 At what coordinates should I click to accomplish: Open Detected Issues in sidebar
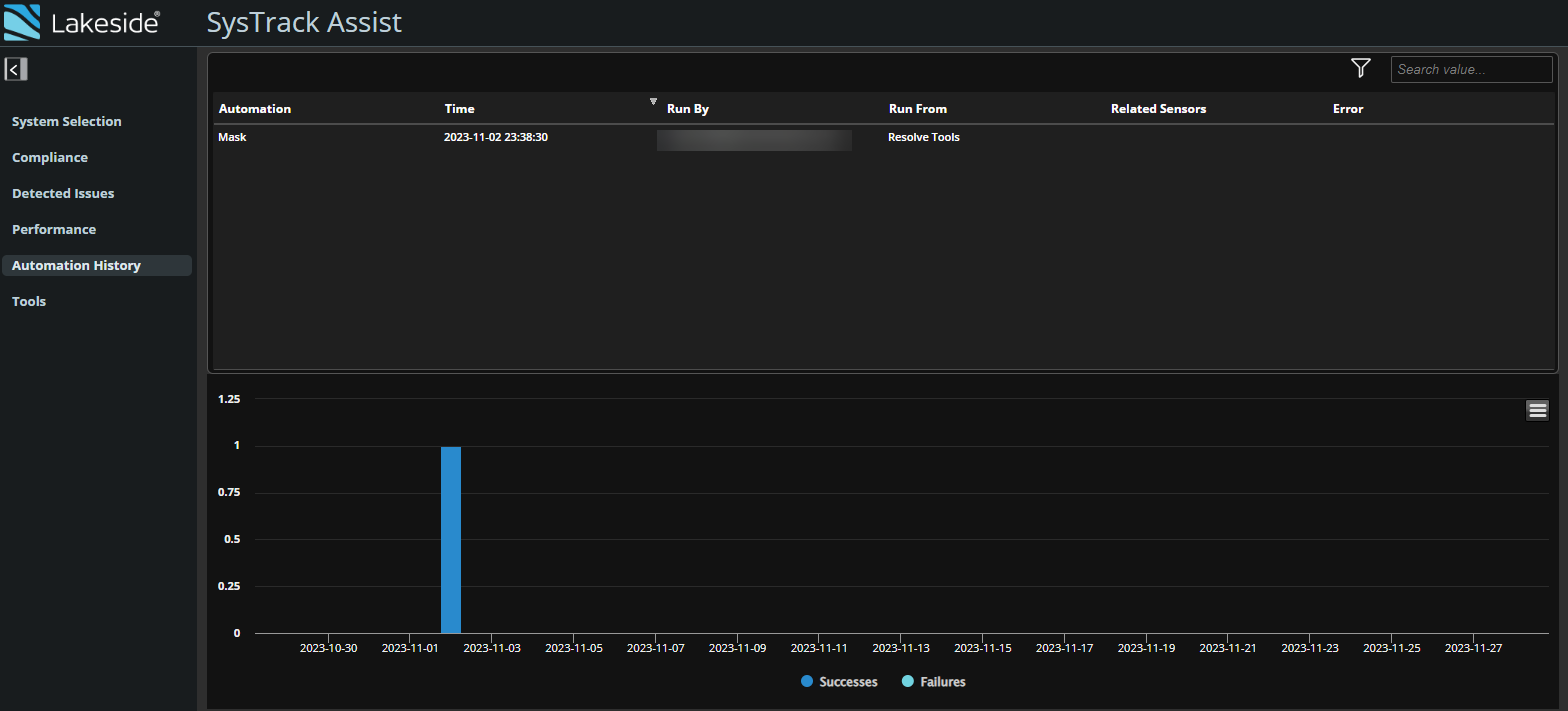[x=63, y=194]
